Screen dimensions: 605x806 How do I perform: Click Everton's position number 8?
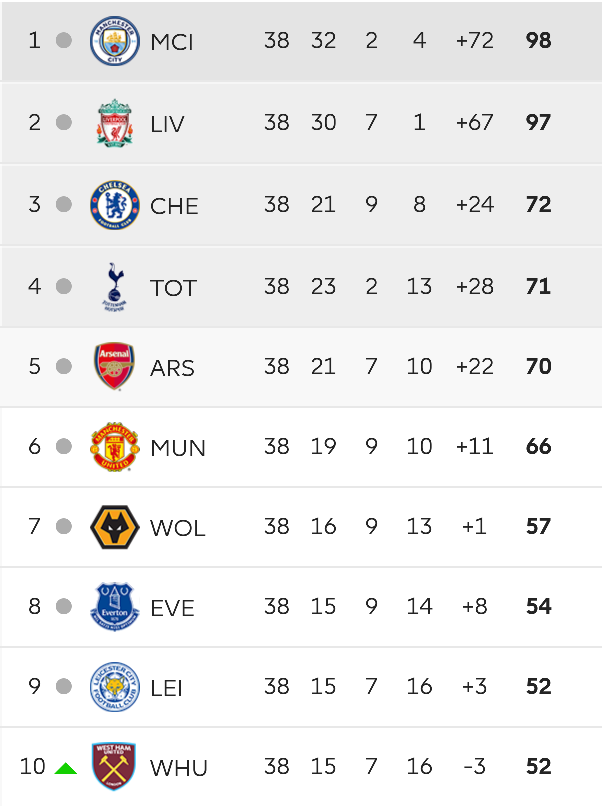click(34, 607)
